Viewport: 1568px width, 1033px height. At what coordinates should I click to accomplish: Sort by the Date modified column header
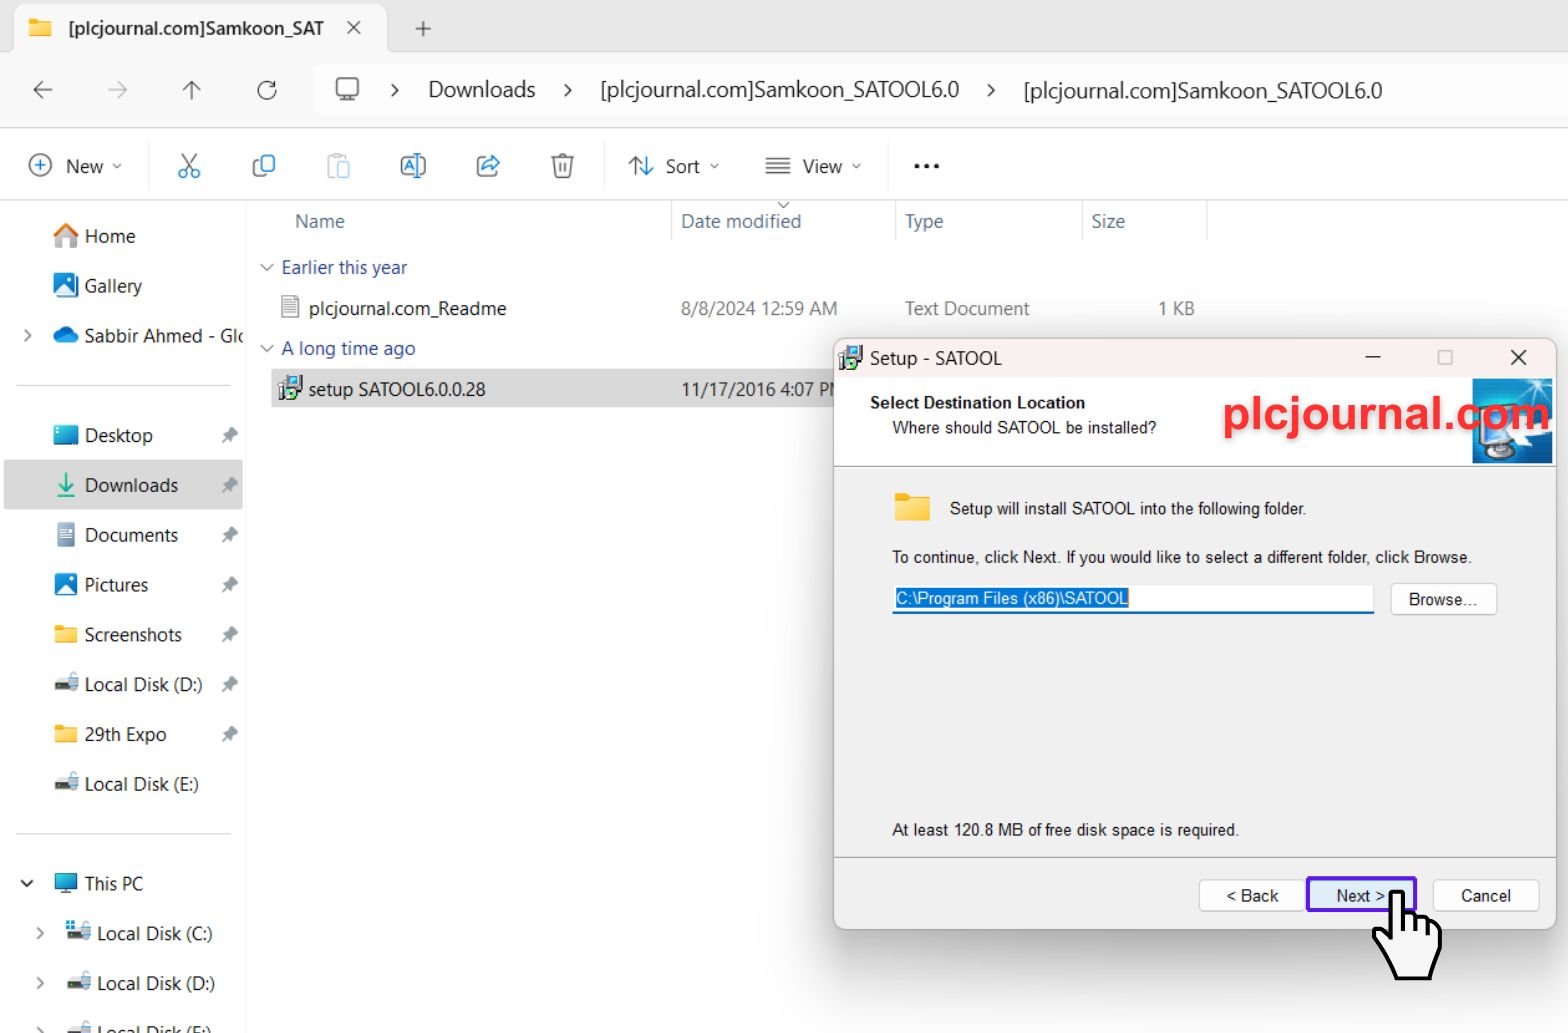pos(741,221)
